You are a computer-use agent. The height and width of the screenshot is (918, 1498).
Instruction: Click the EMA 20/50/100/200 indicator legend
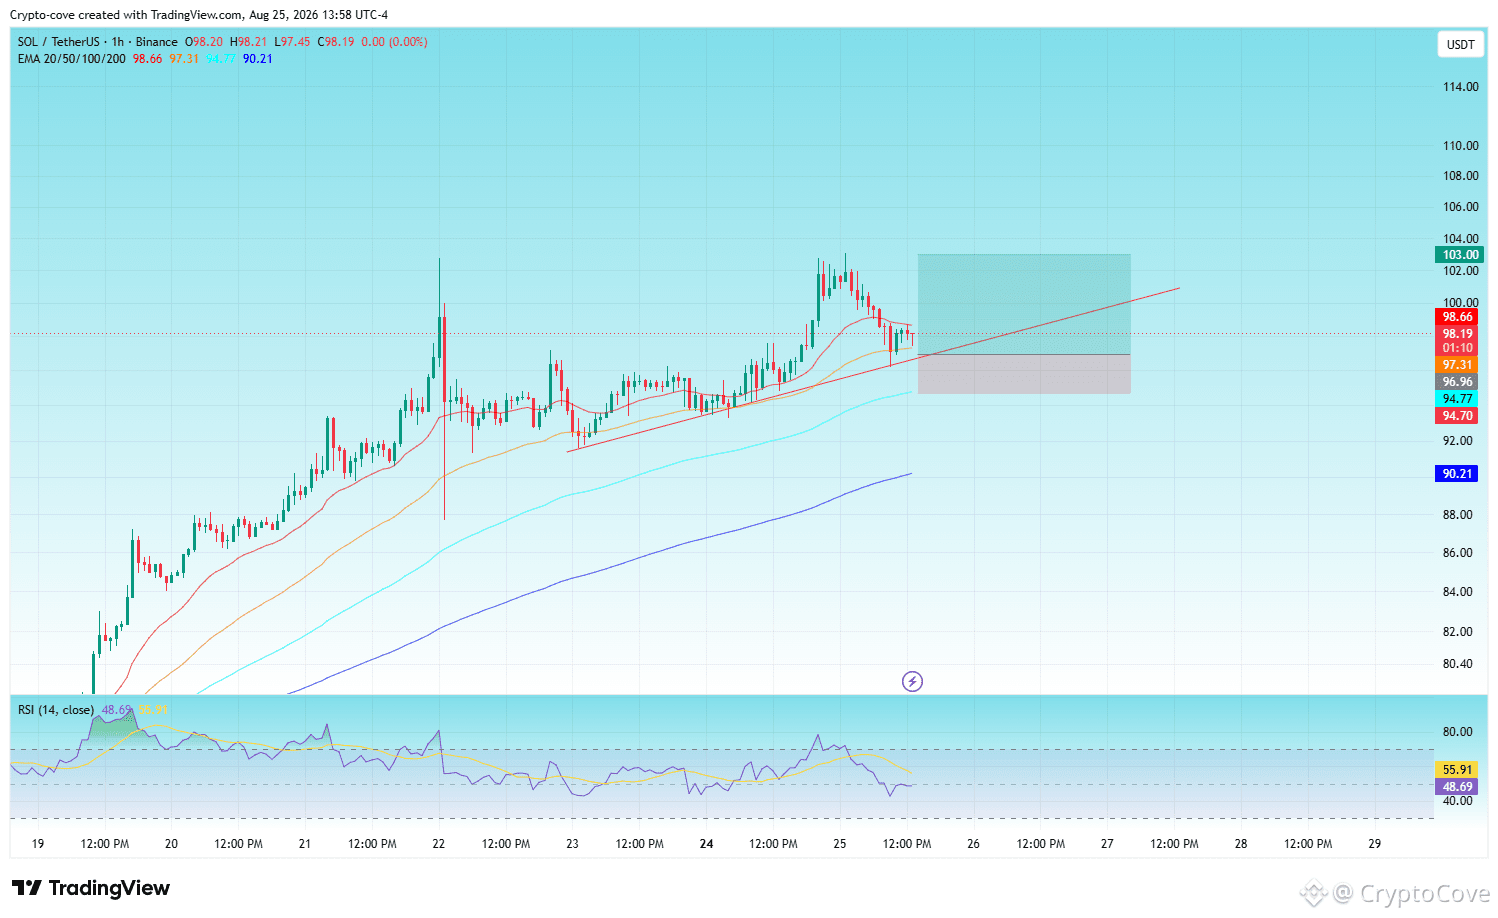(72, 59)
